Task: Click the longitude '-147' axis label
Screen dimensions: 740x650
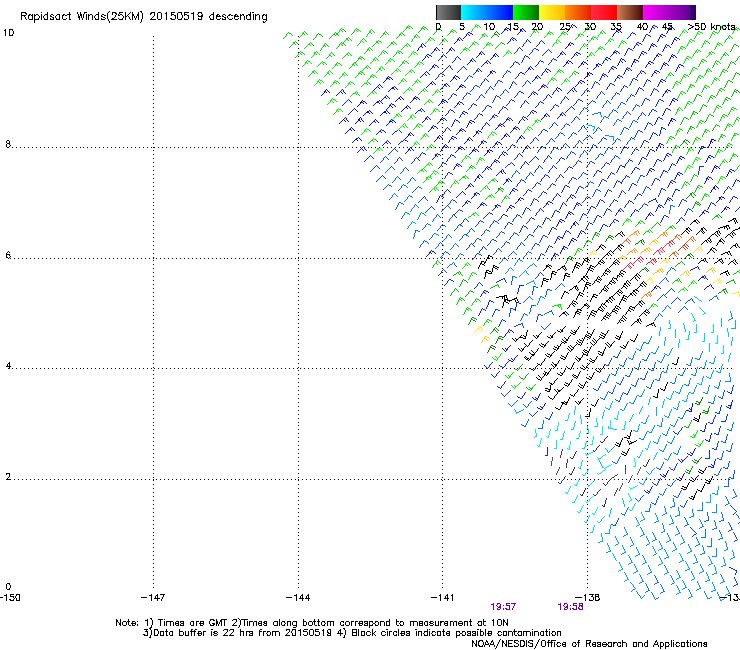Action: pyautogui.click(x=153, y=598)
